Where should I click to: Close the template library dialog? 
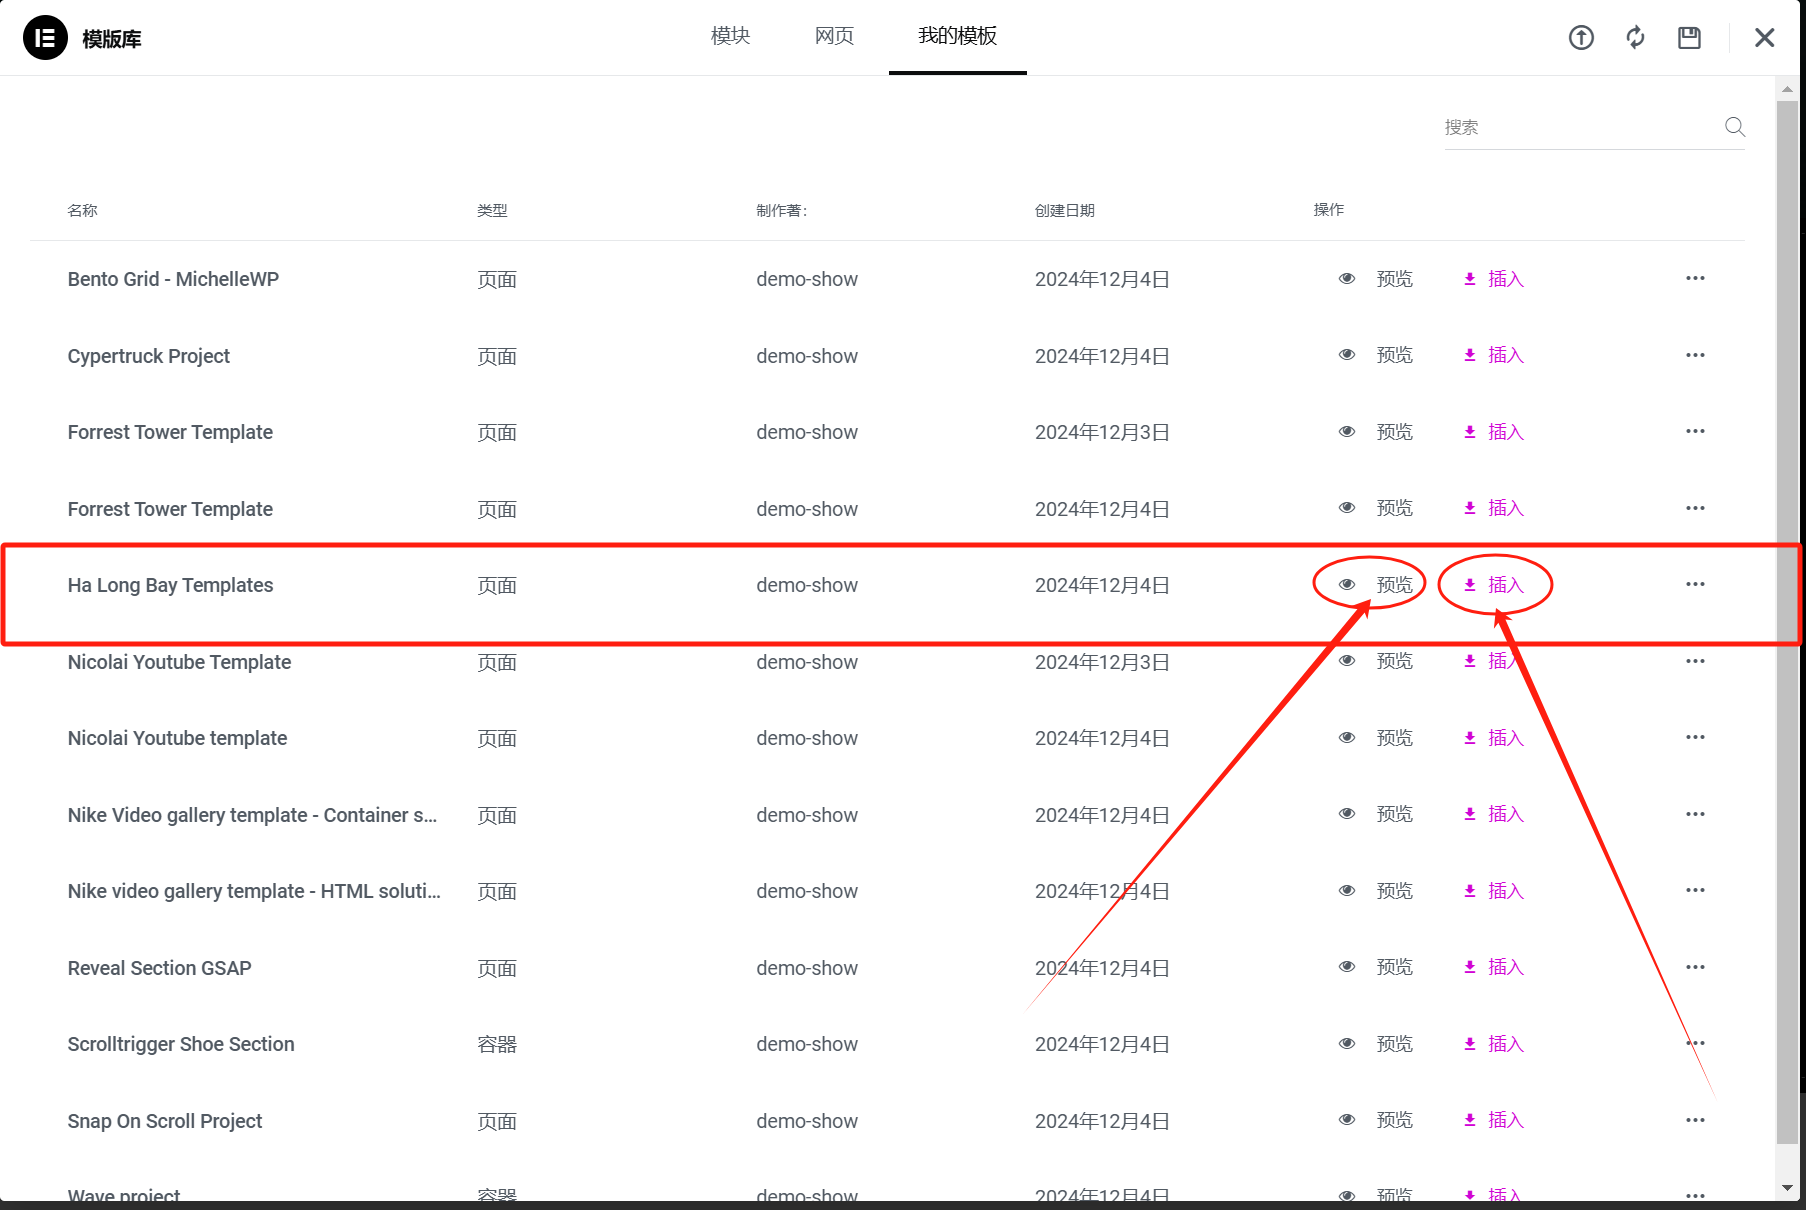pos(1764,38)
